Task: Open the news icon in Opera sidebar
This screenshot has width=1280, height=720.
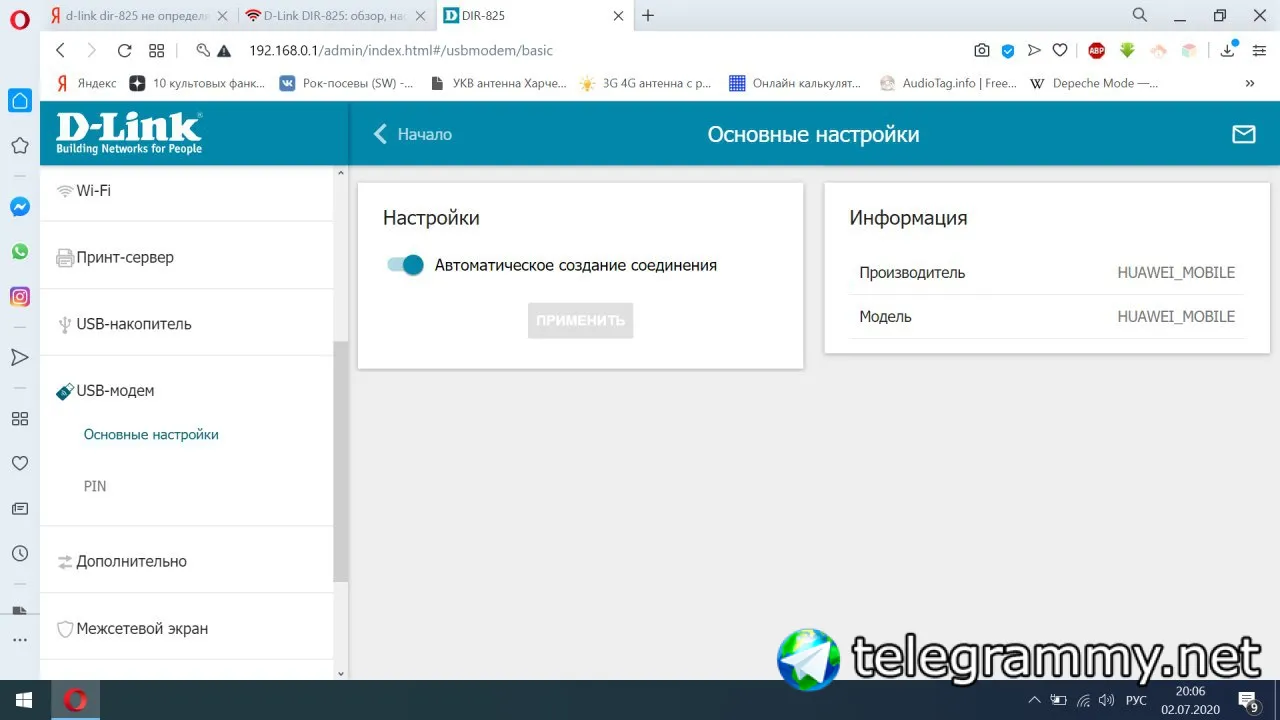Action: [20, 508]
